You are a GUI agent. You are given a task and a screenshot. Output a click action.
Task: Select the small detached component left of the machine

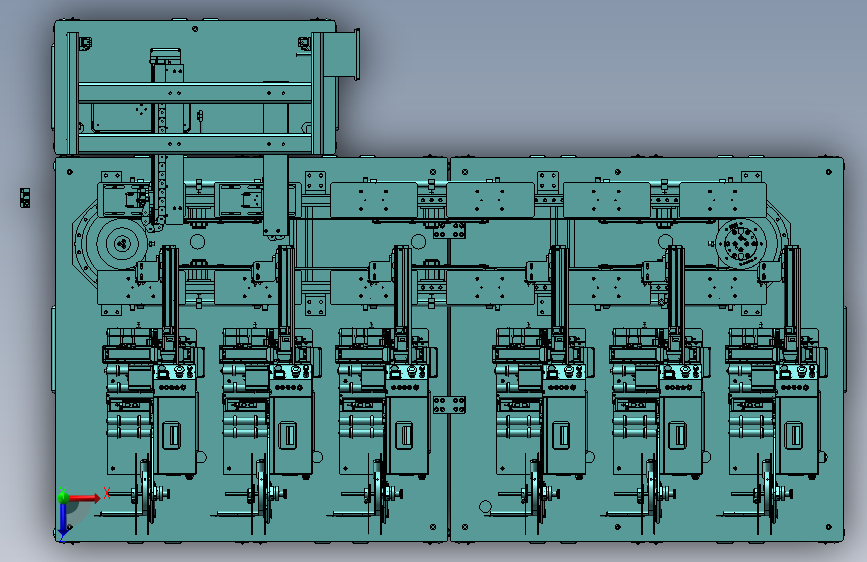[25, 197]
